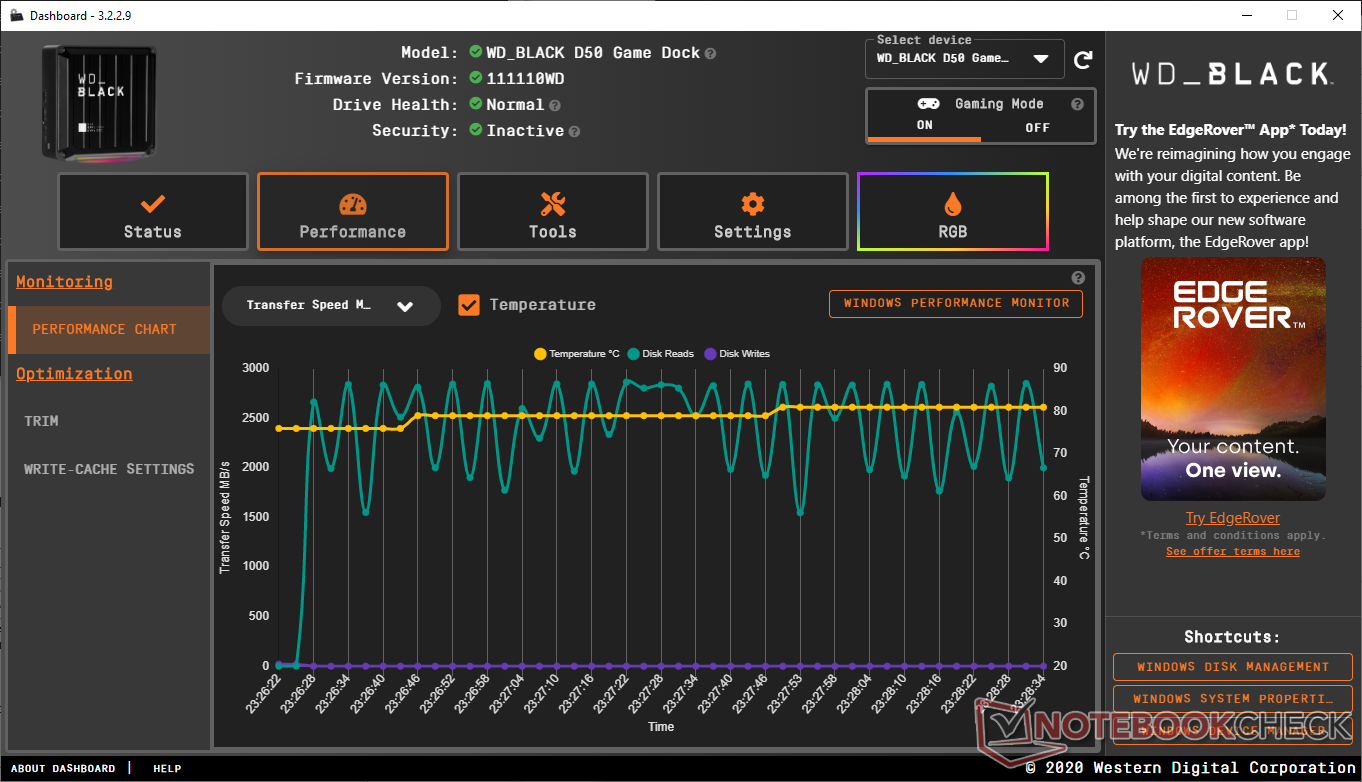The height and width of the screenshot is (782, 1362).
Task: Turn Gaming Mode ON
Action: coord(924,126)
